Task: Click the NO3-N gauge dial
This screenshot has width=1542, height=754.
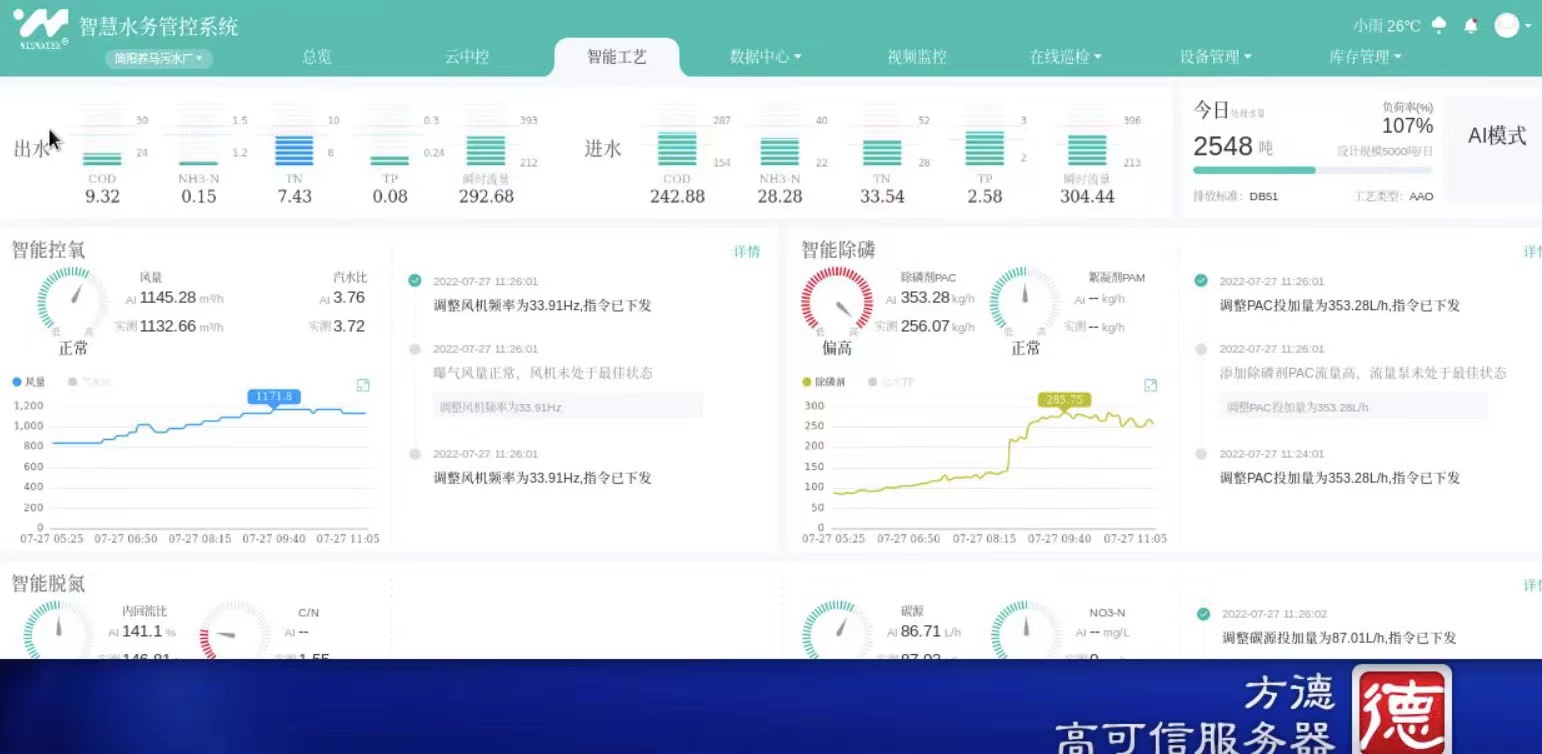Action: coord(1026,630)
